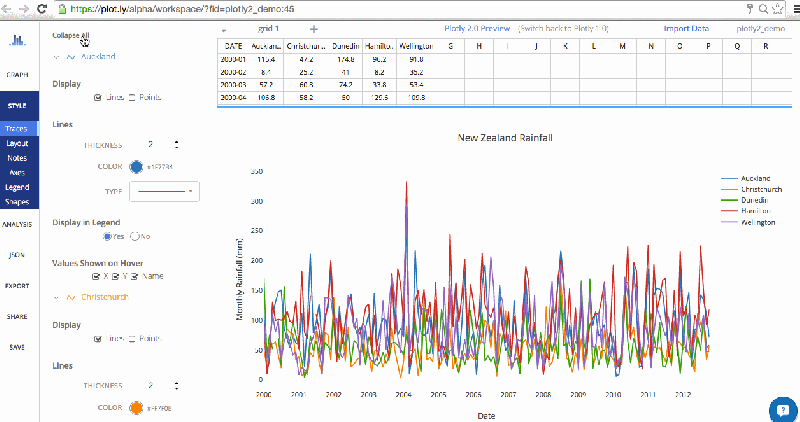Screen dimensions: 800x422
Task: Go back using the browser back arrow
Action: 7,9
